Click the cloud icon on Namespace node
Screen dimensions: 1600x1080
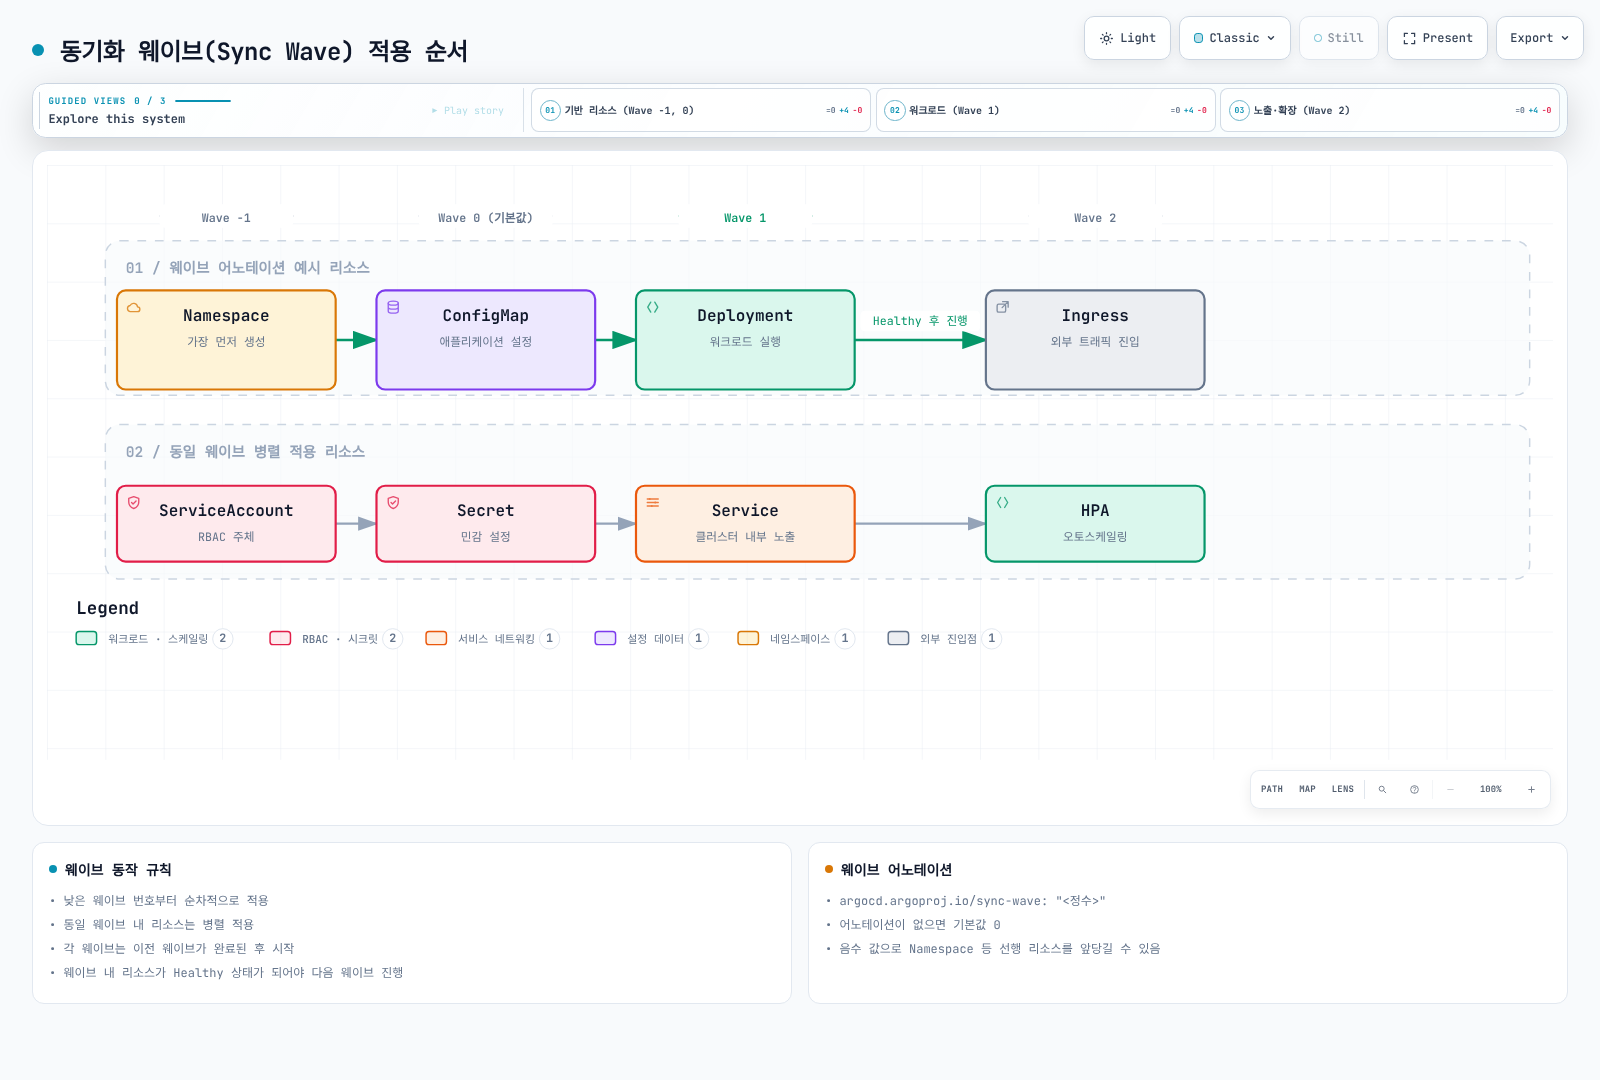pos(134,308)
